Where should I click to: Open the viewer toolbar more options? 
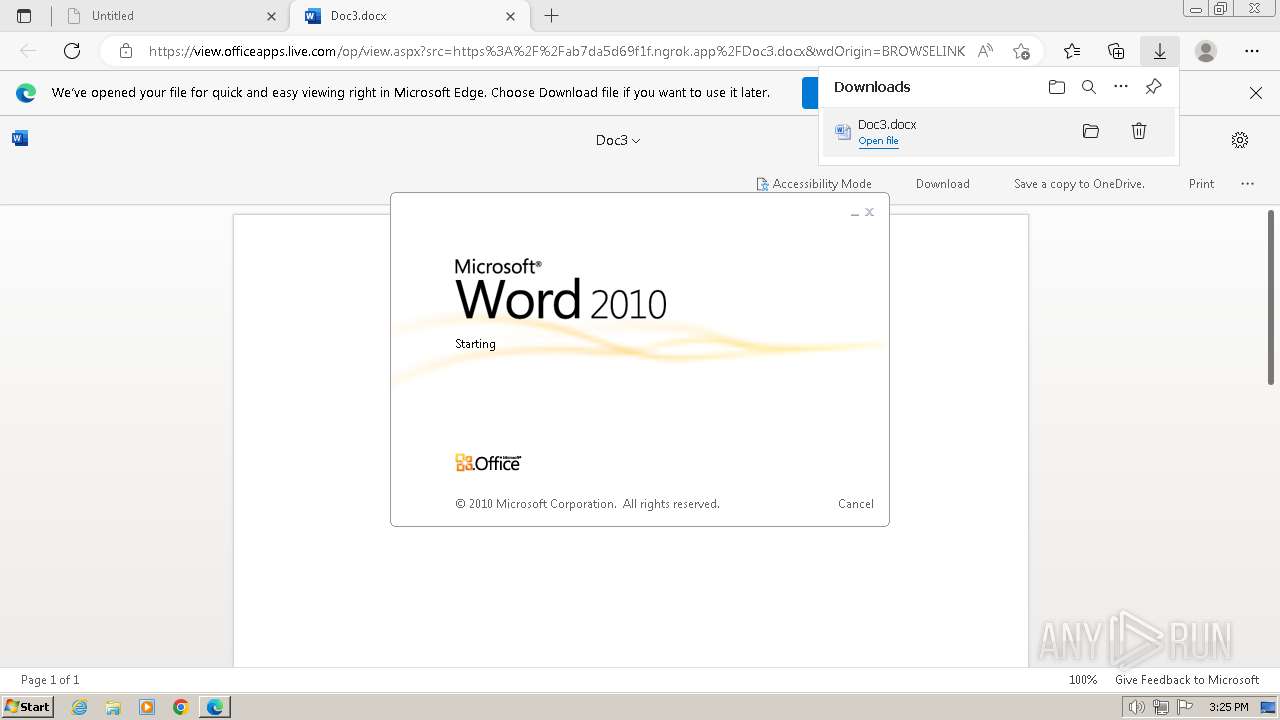1247,184
